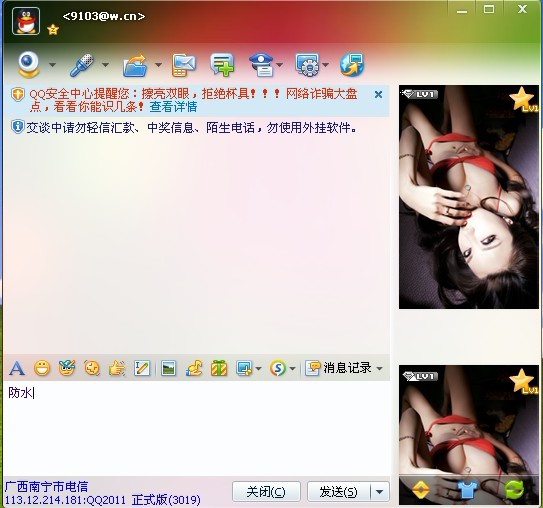The width and height of the screenshot is (543, 508).
Task: Open file transfer options dropdown arrow
Action: 158,64
